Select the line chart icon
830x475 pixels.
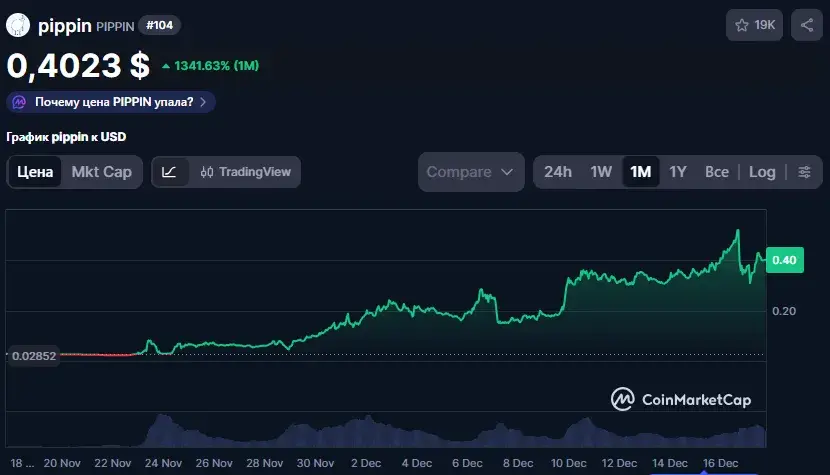169,172
